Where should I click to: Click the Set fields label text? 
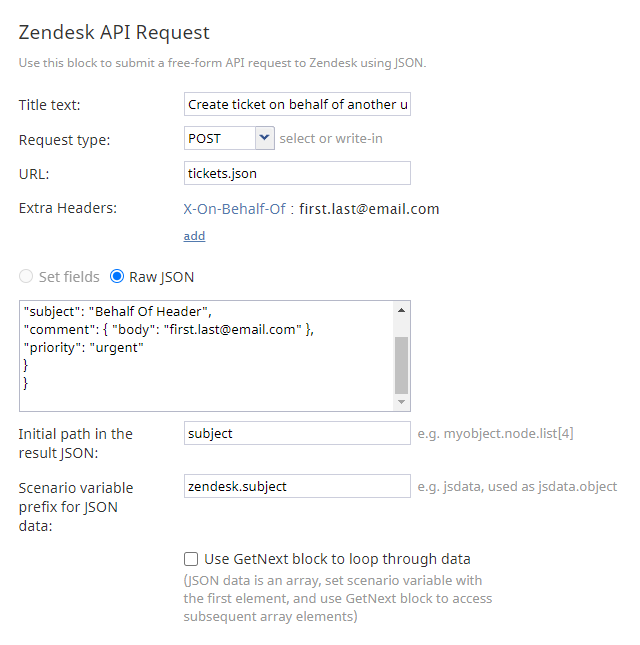point(69,277)
